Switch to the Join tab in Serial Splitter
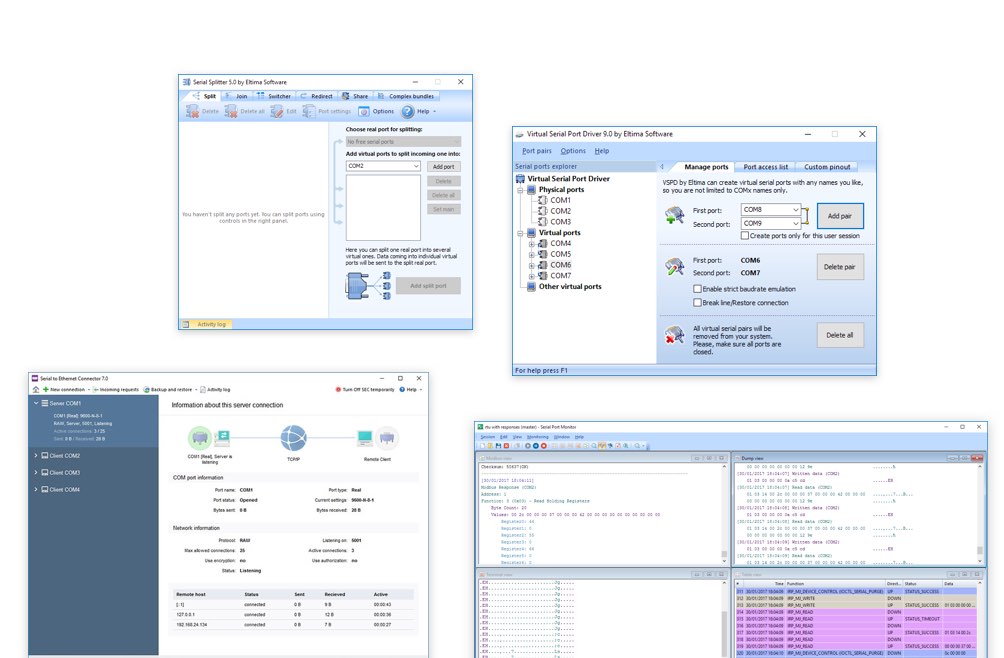1004x658 pixels. pyautogui.click(x=236, y=96)
